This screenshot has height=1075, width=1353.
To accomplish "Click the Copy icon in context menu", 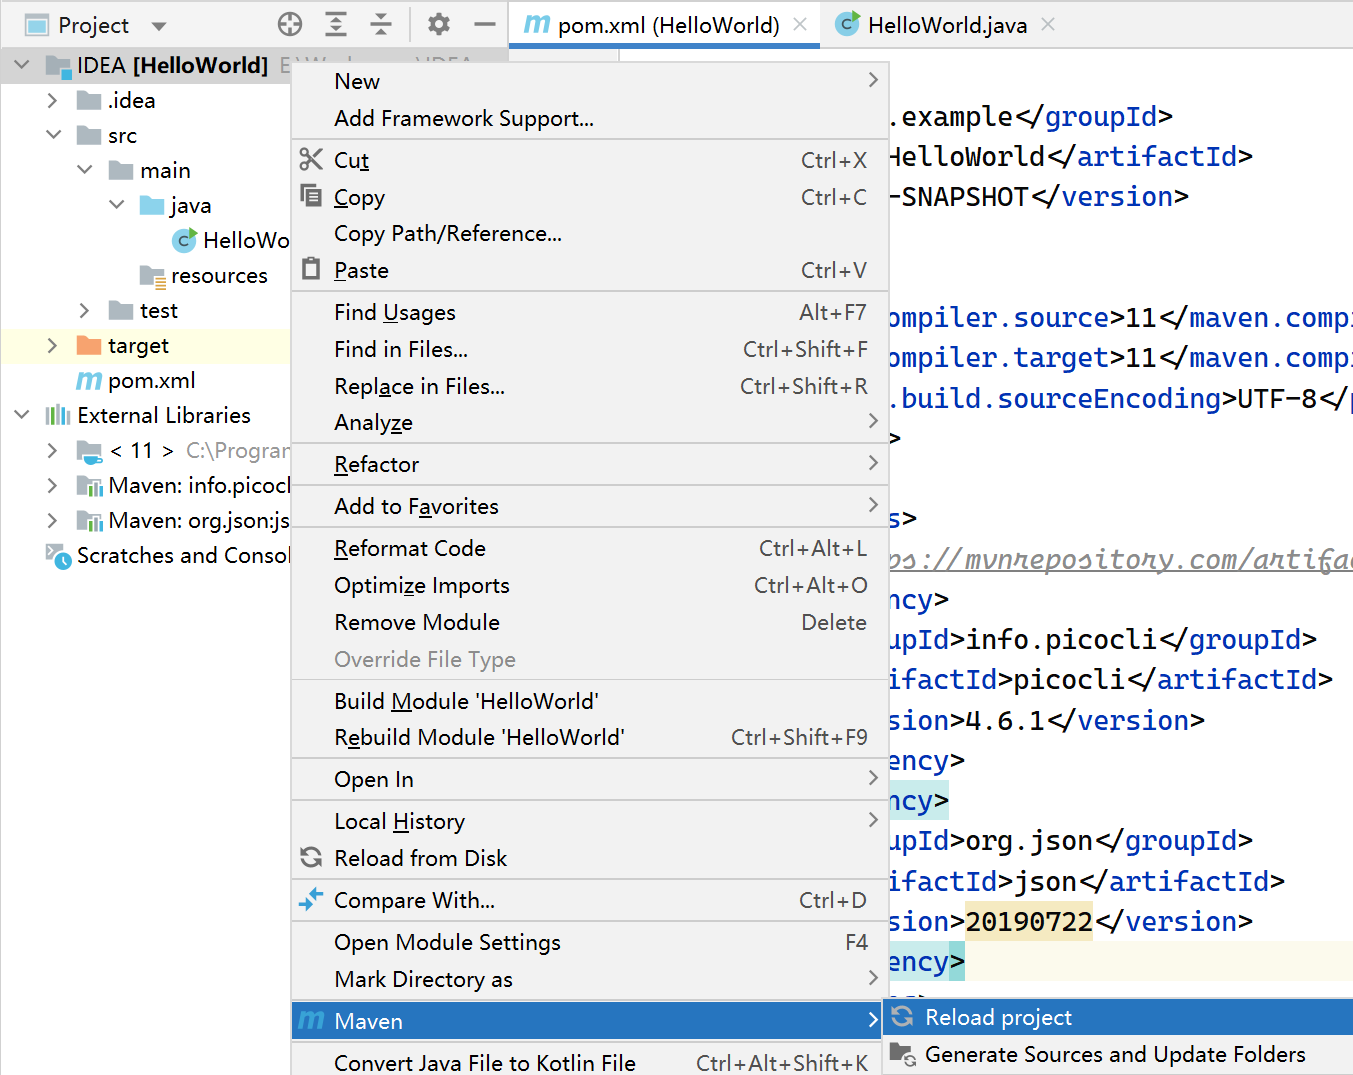I will point(311,196).
